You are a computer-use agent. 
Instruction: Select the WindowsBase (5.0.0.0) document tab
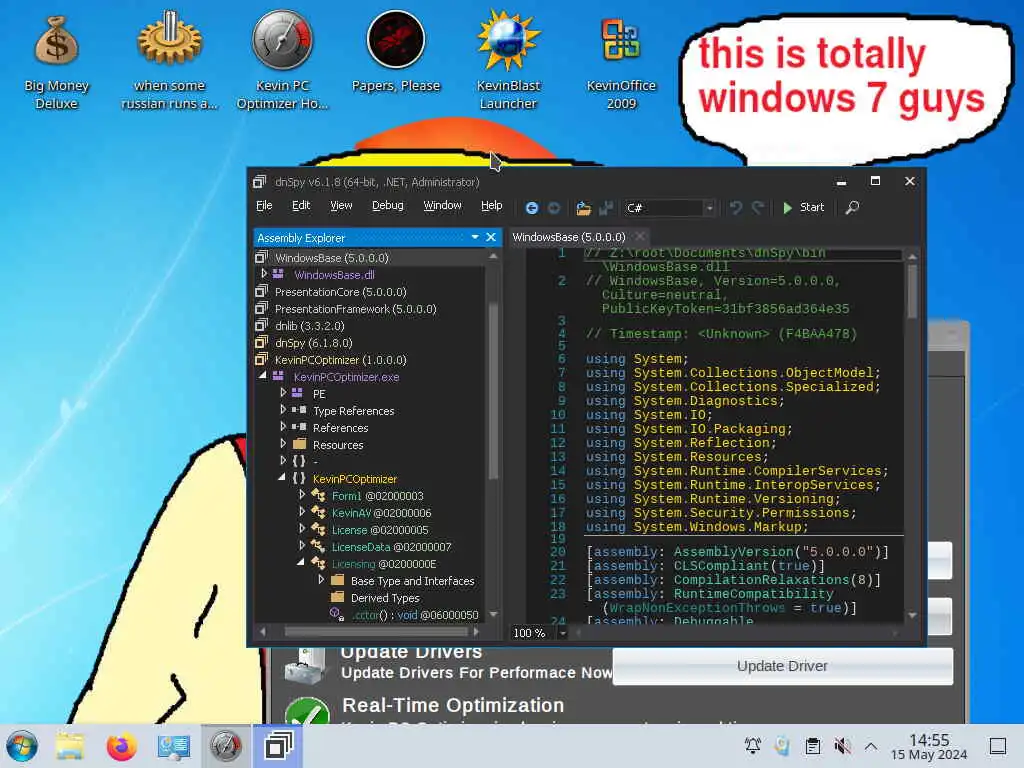pyautogui.click(x=568, y=237)
